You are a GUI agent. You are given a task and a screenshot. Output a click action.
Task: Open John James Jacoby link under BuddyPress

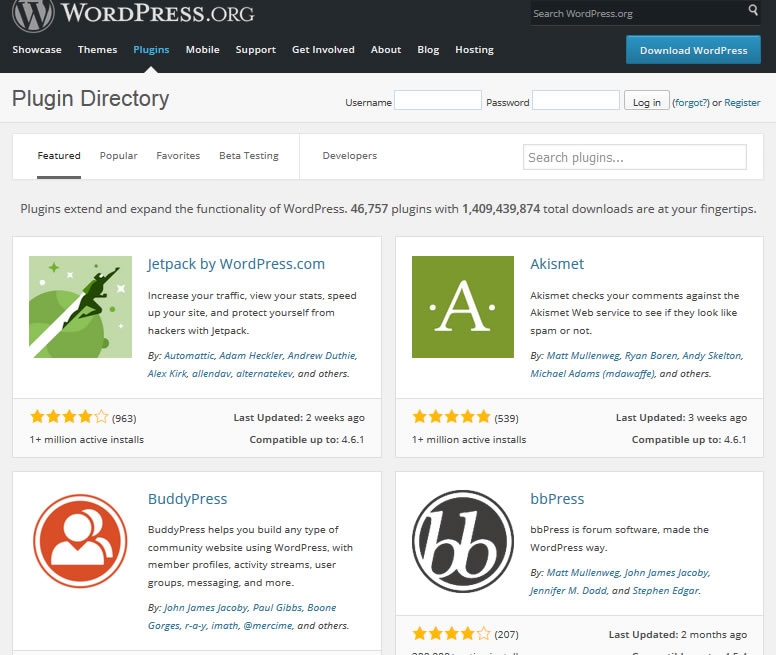tap(206, 608)
